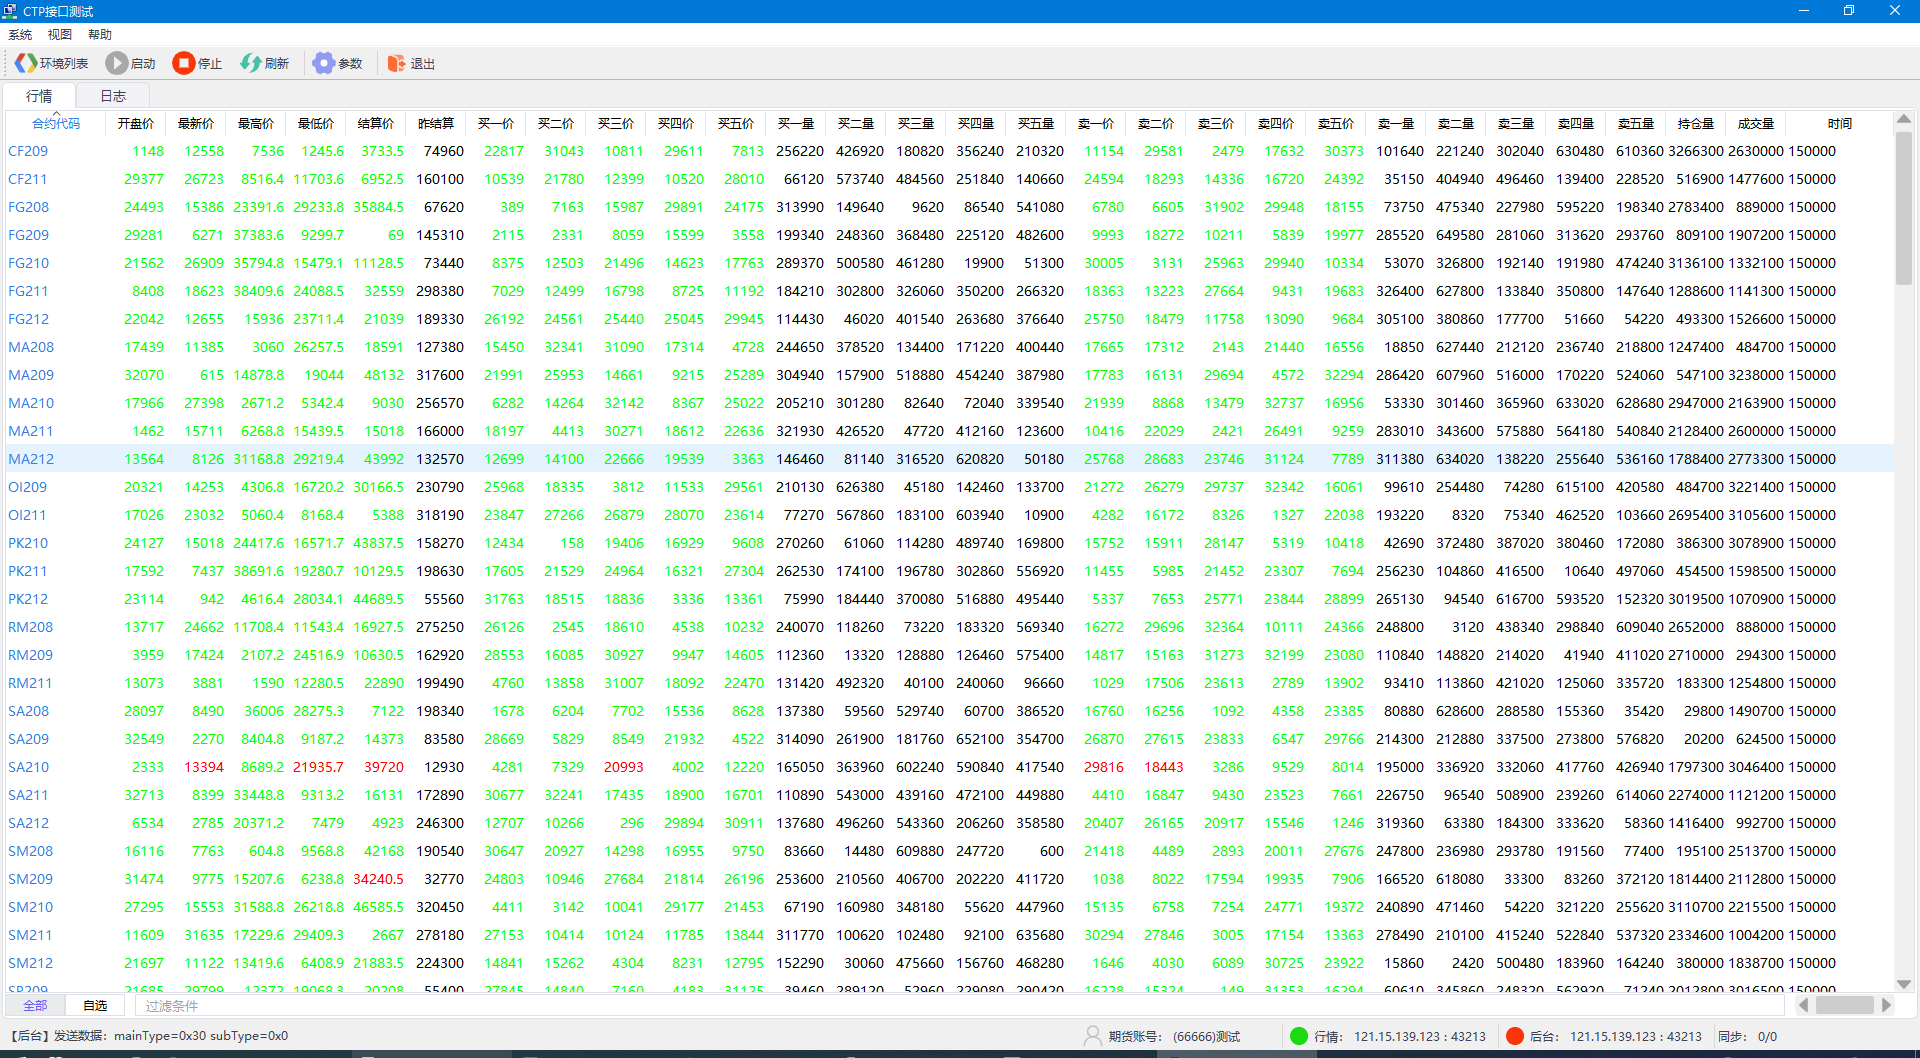Click the vertical scrollbar thumb
The width and height of the screenshot is (1920, 1058).
point(1904,208)
